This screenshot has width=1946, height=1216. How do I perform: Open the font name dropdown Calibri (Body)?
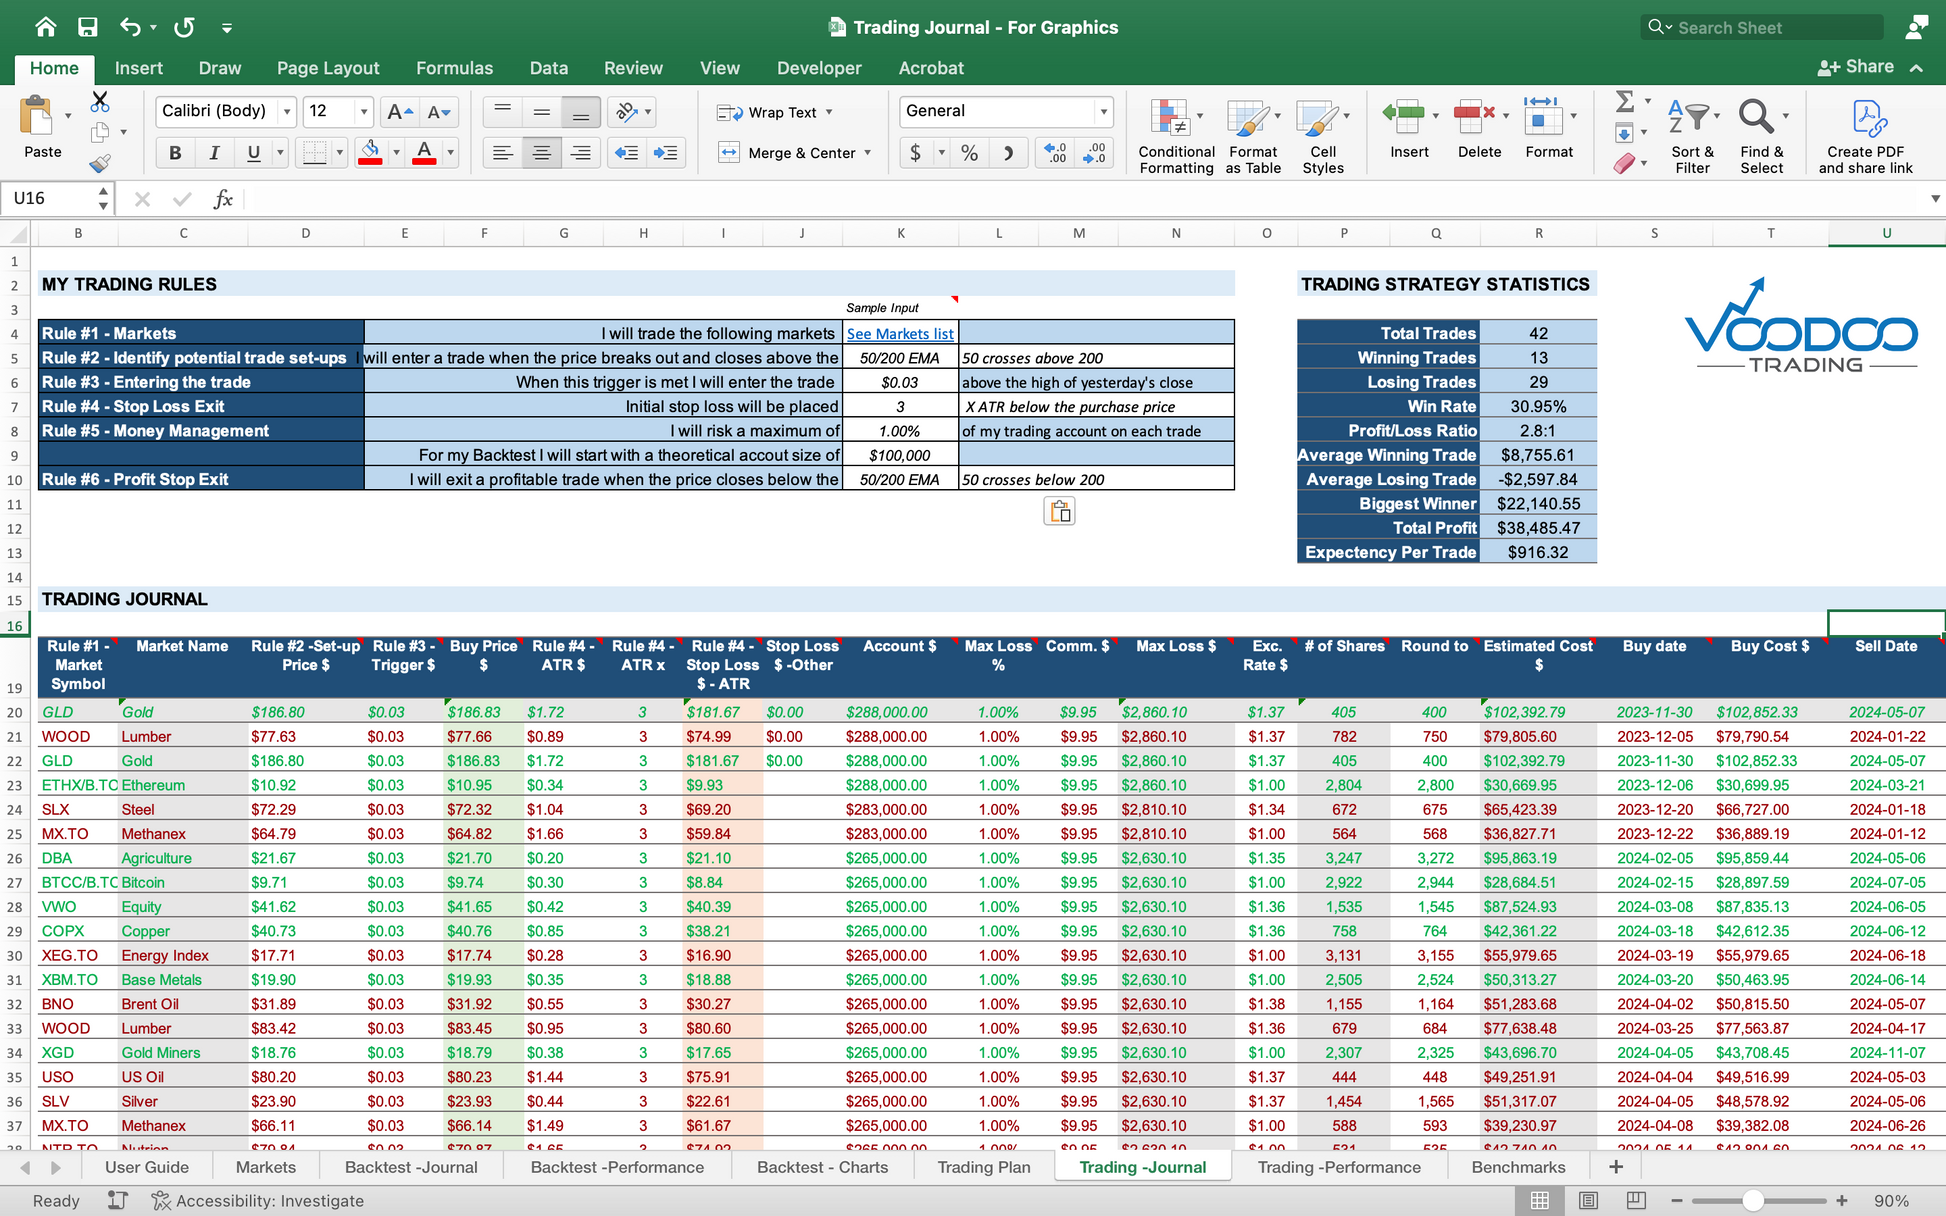click(x=287, y=112)
